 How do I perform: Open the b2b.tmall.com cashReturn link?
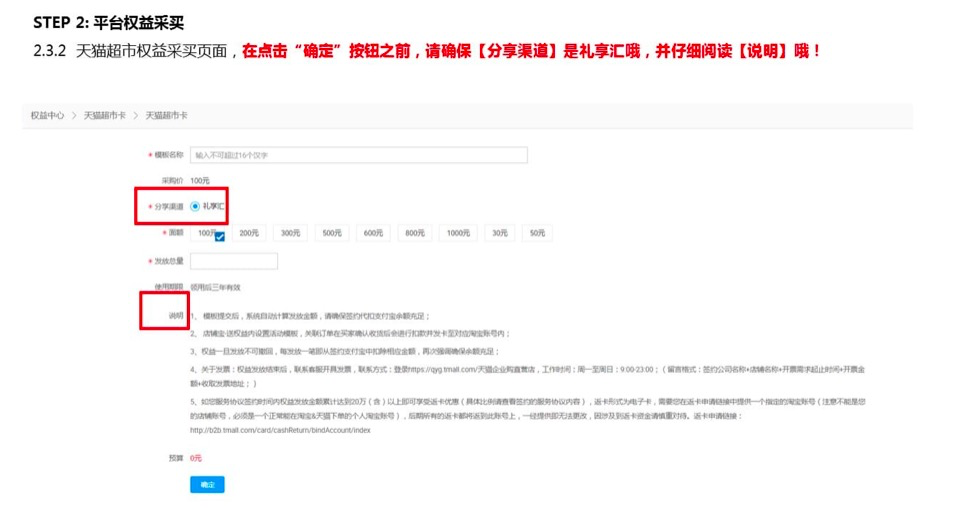point(280,430)
